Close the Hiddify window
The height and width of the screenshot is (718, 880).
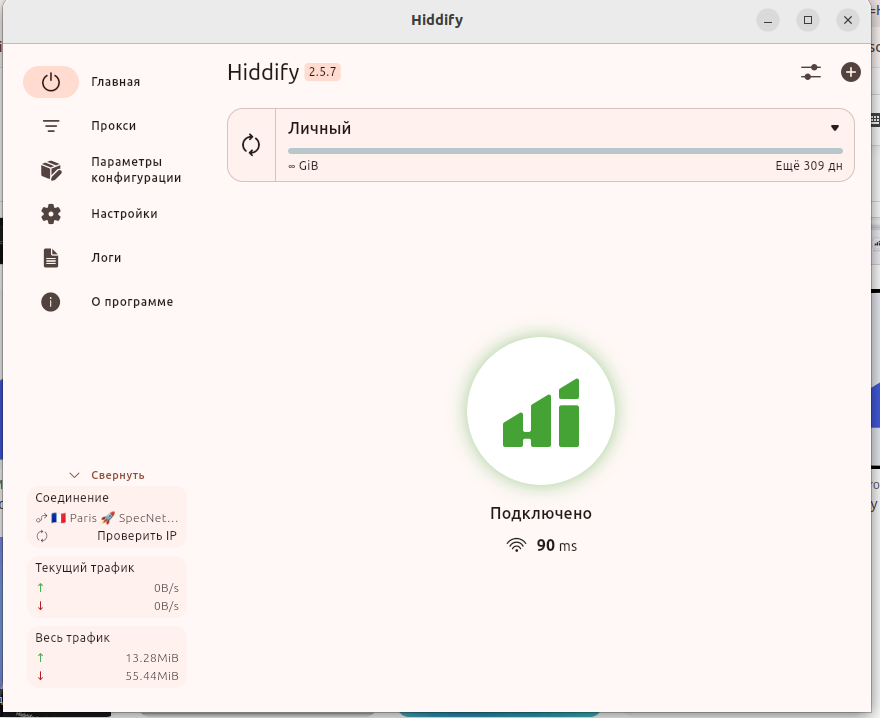pos(847,20)
